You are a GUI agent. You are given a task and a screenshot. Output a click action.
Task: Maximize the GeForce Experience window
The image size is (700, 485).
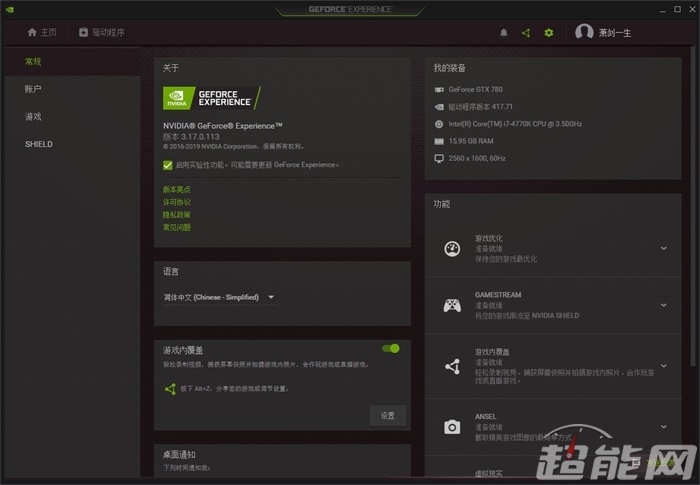677,9
